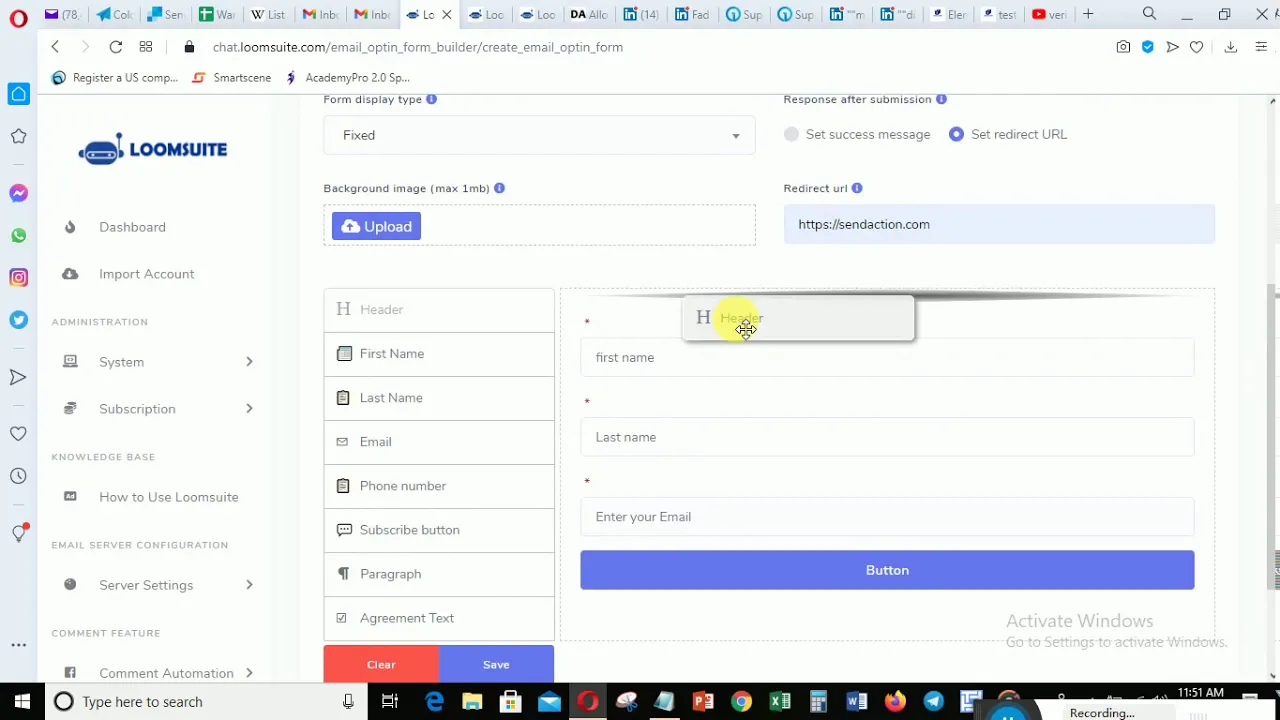Open Messenger in Opera sidebar
This screenshot has height=720, width=1280.
coord(18,193)
